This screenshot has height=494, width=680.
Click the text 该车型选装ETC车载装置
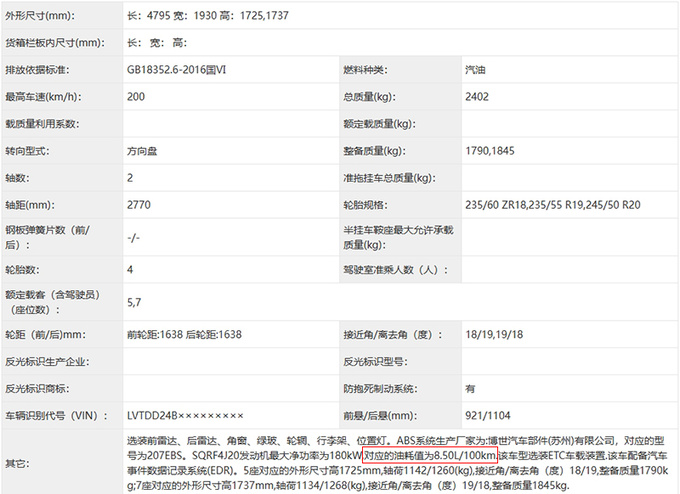tap(551, 455)
